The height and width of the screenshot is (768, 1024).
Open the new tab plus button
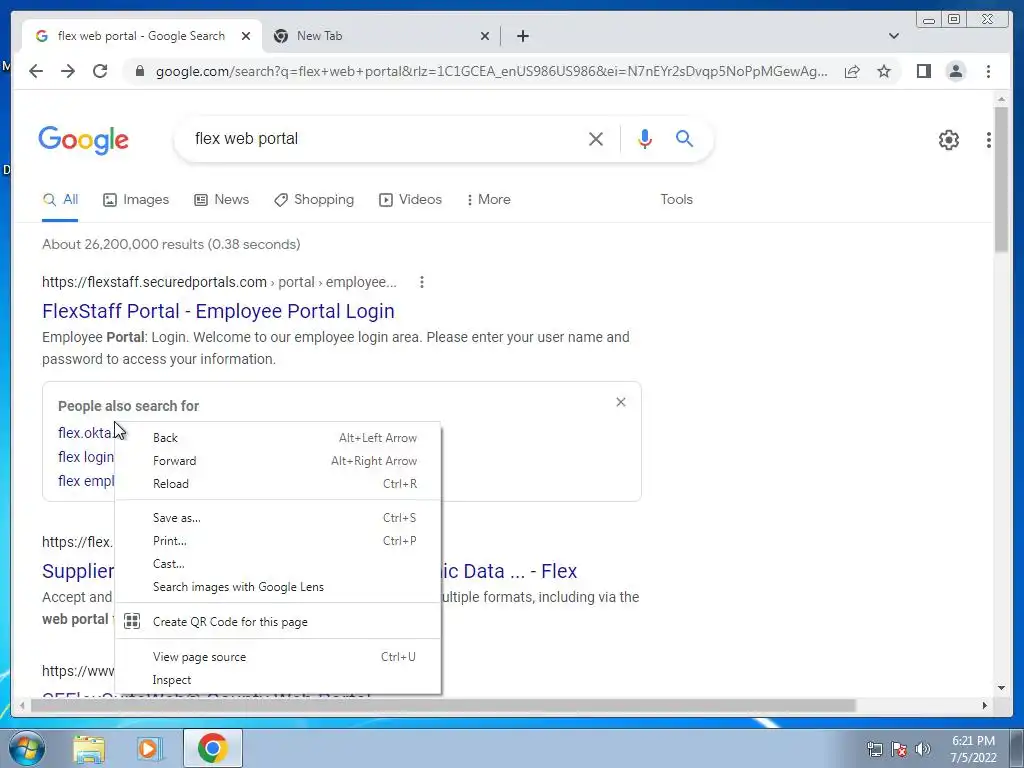[x=522, y=36]
